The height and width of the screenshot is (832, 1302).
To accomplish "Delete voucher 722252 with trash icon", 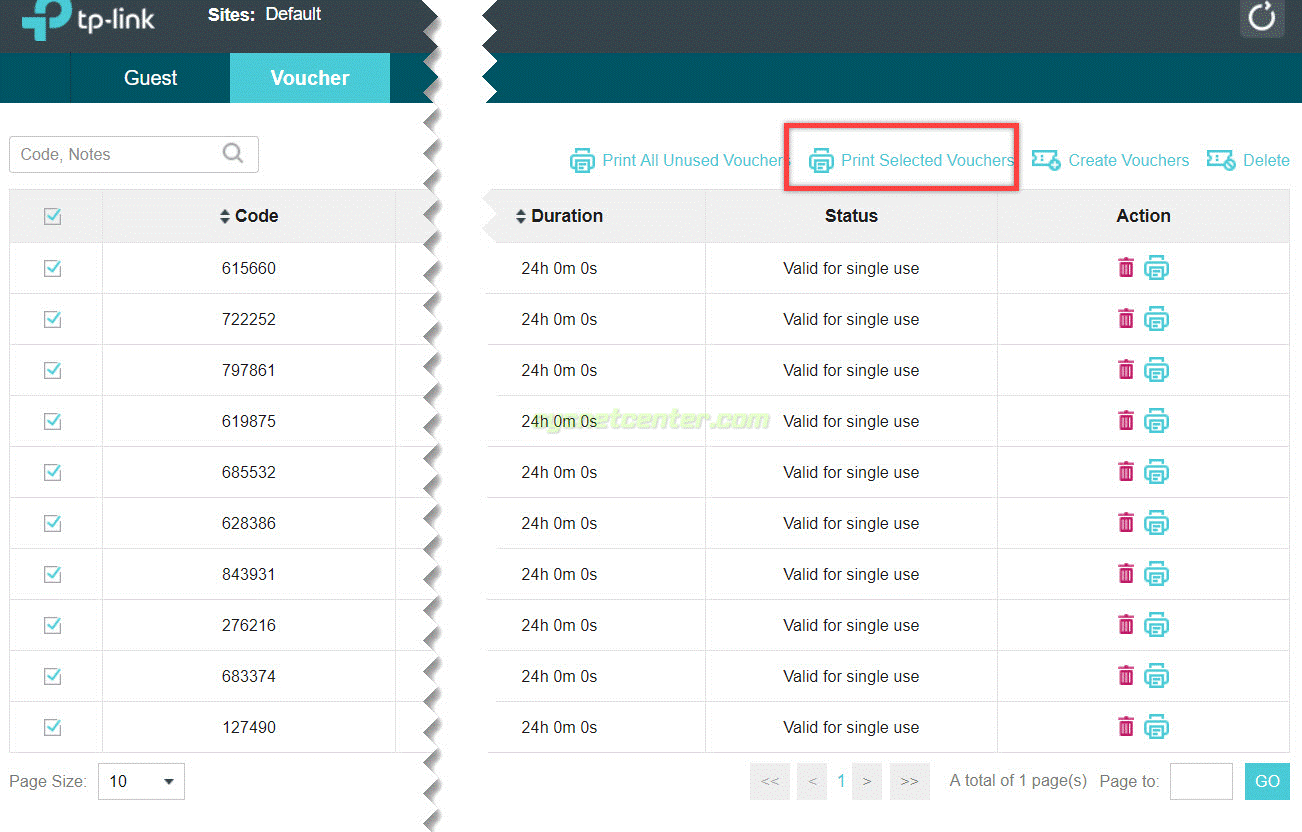I will [1126, 319].
